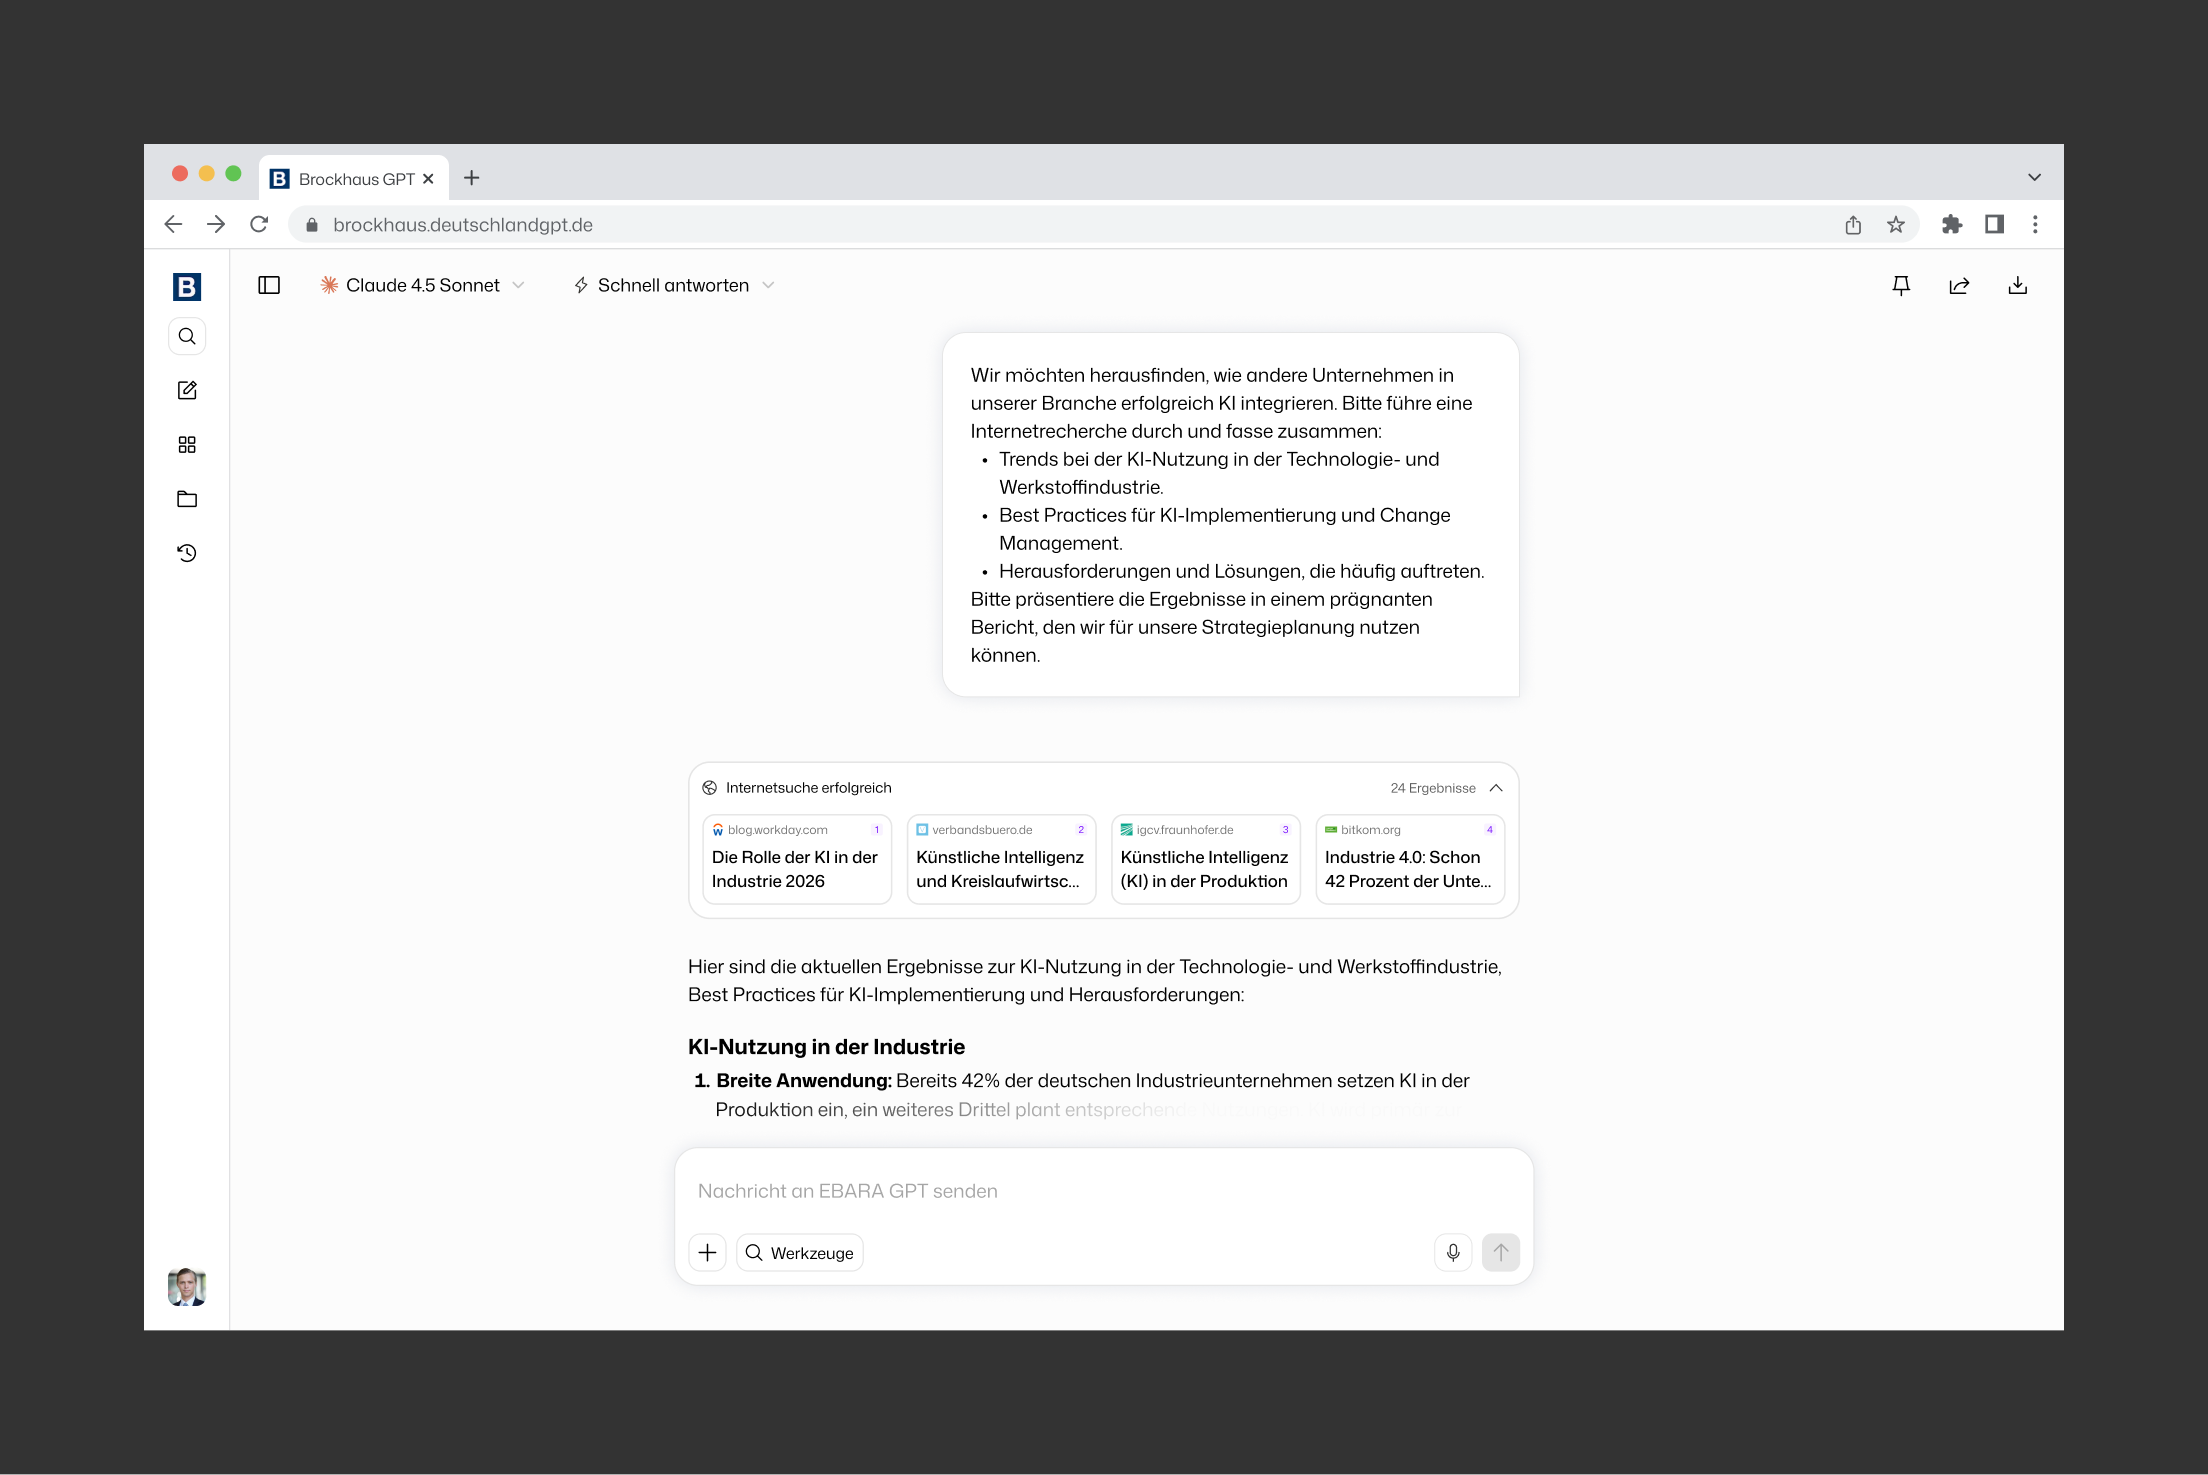Bookmark the page via the star icon

pyautogui.click(x=1894, y=224)
